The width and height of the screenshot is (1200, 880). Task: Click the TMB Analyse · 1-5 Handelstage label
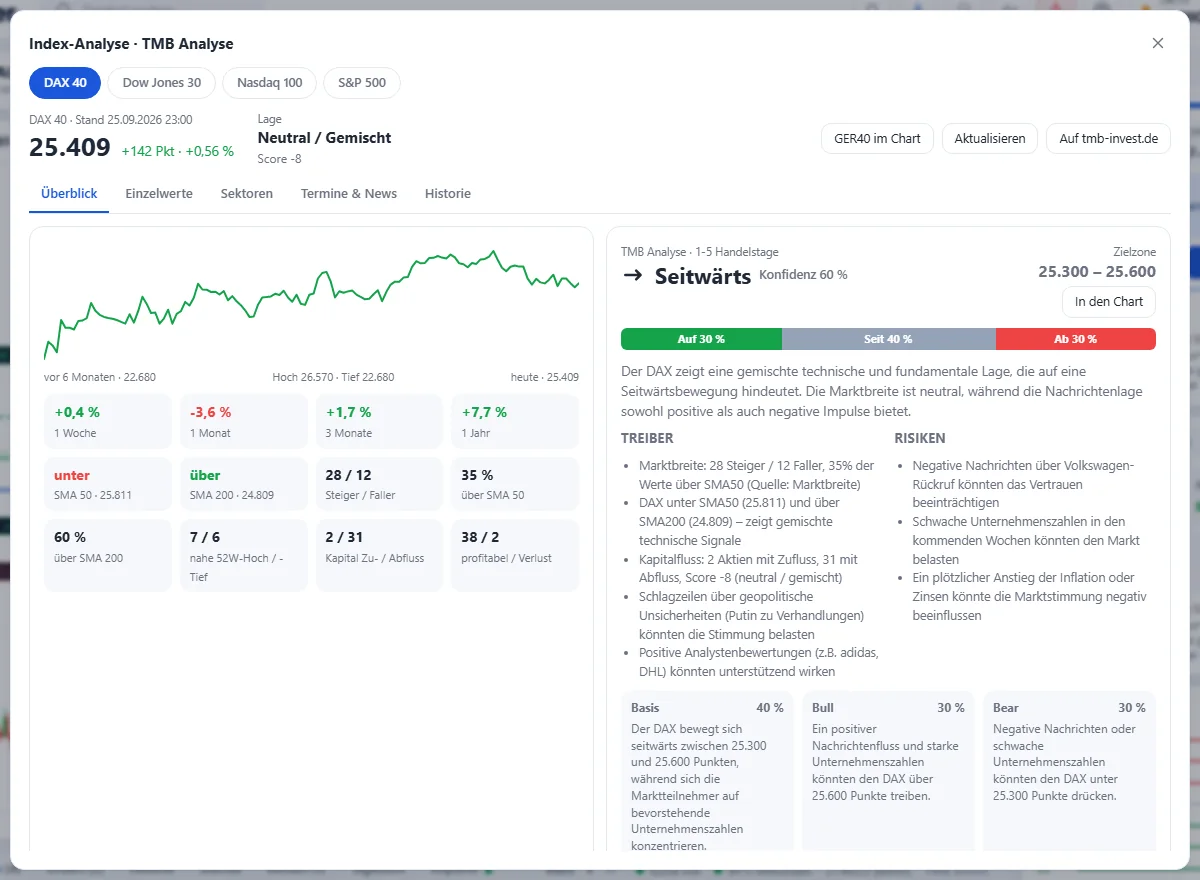point(700,252)
